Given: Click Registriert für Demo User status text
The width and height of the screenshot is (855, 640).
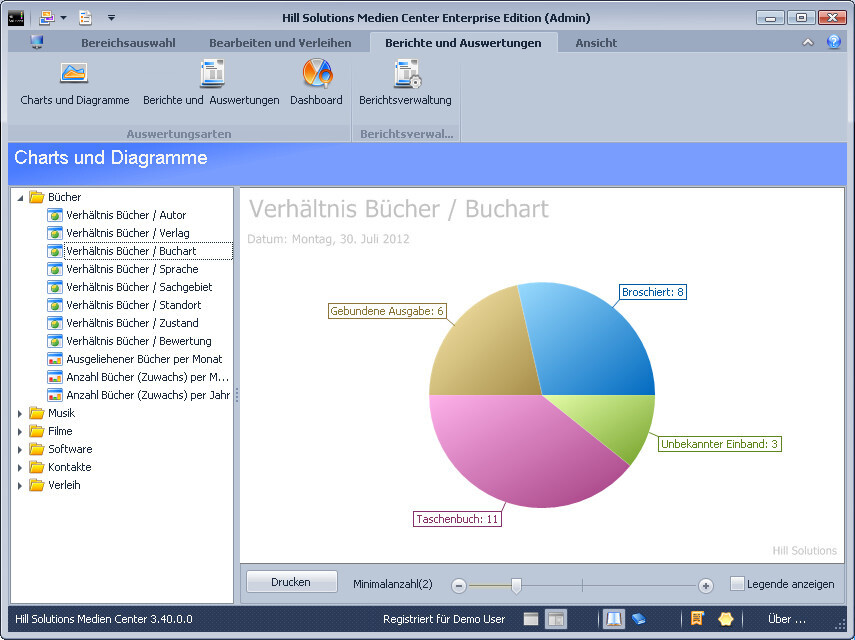Looking at the screenshot, I should click(444, 619).
